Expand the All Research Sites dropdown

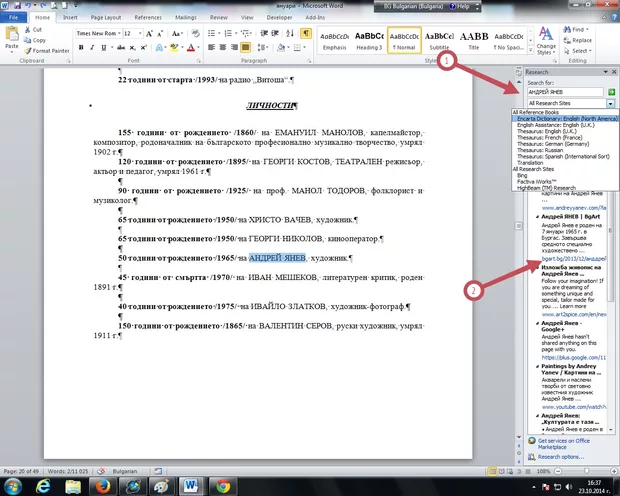click(x=609, y=104)
